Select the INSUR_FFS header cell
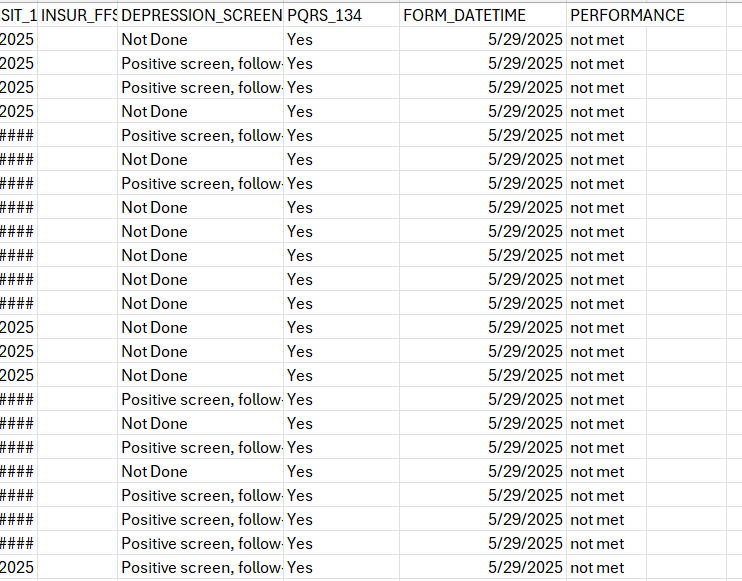The width and height of the screenshot is (742, 581). click(77, 16)
